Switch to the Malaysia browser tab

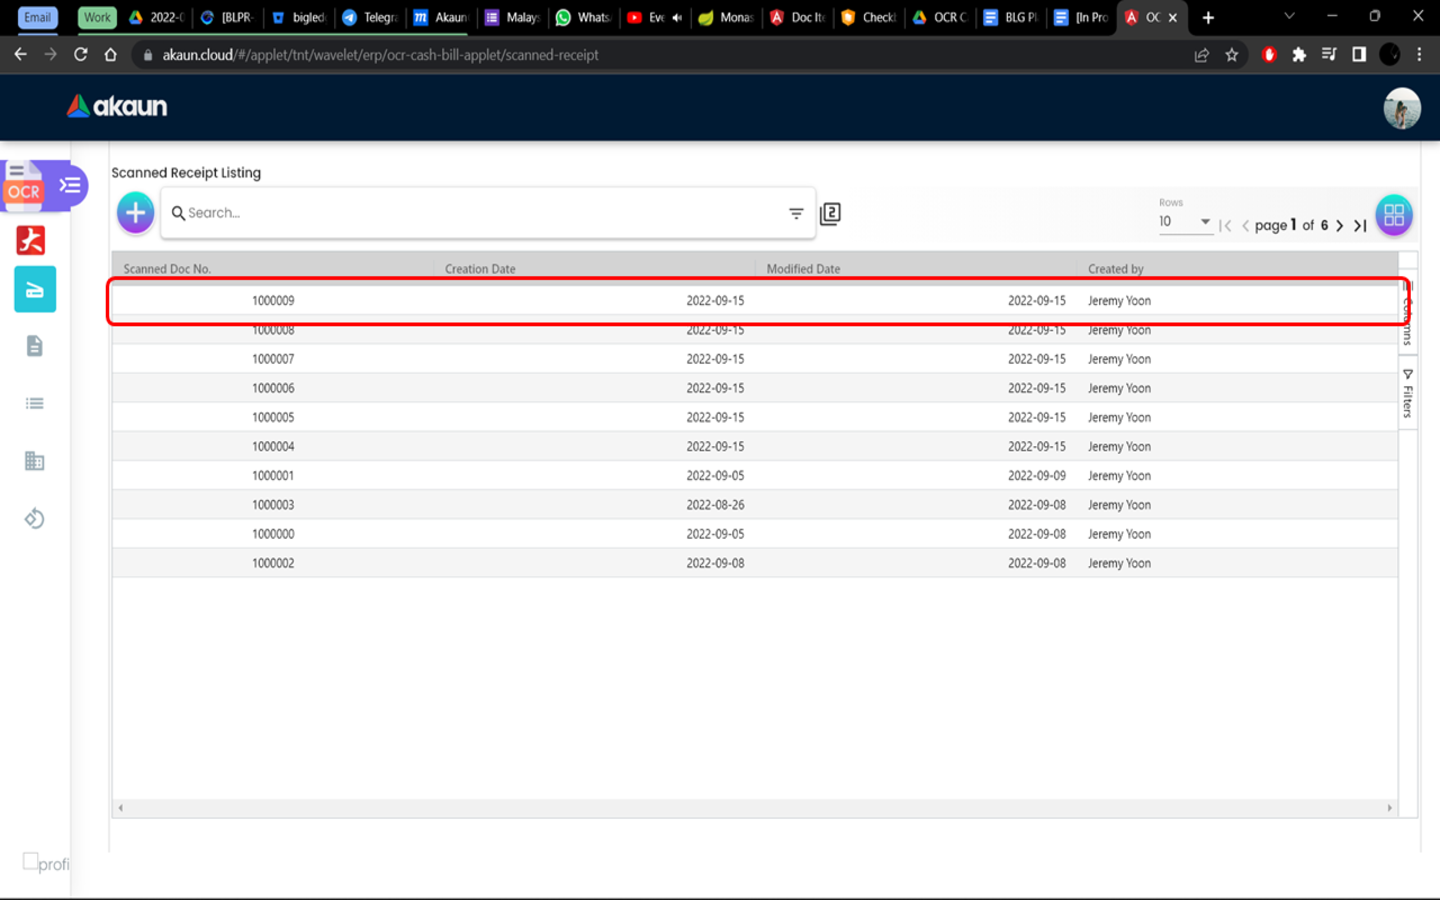(513, 17)
